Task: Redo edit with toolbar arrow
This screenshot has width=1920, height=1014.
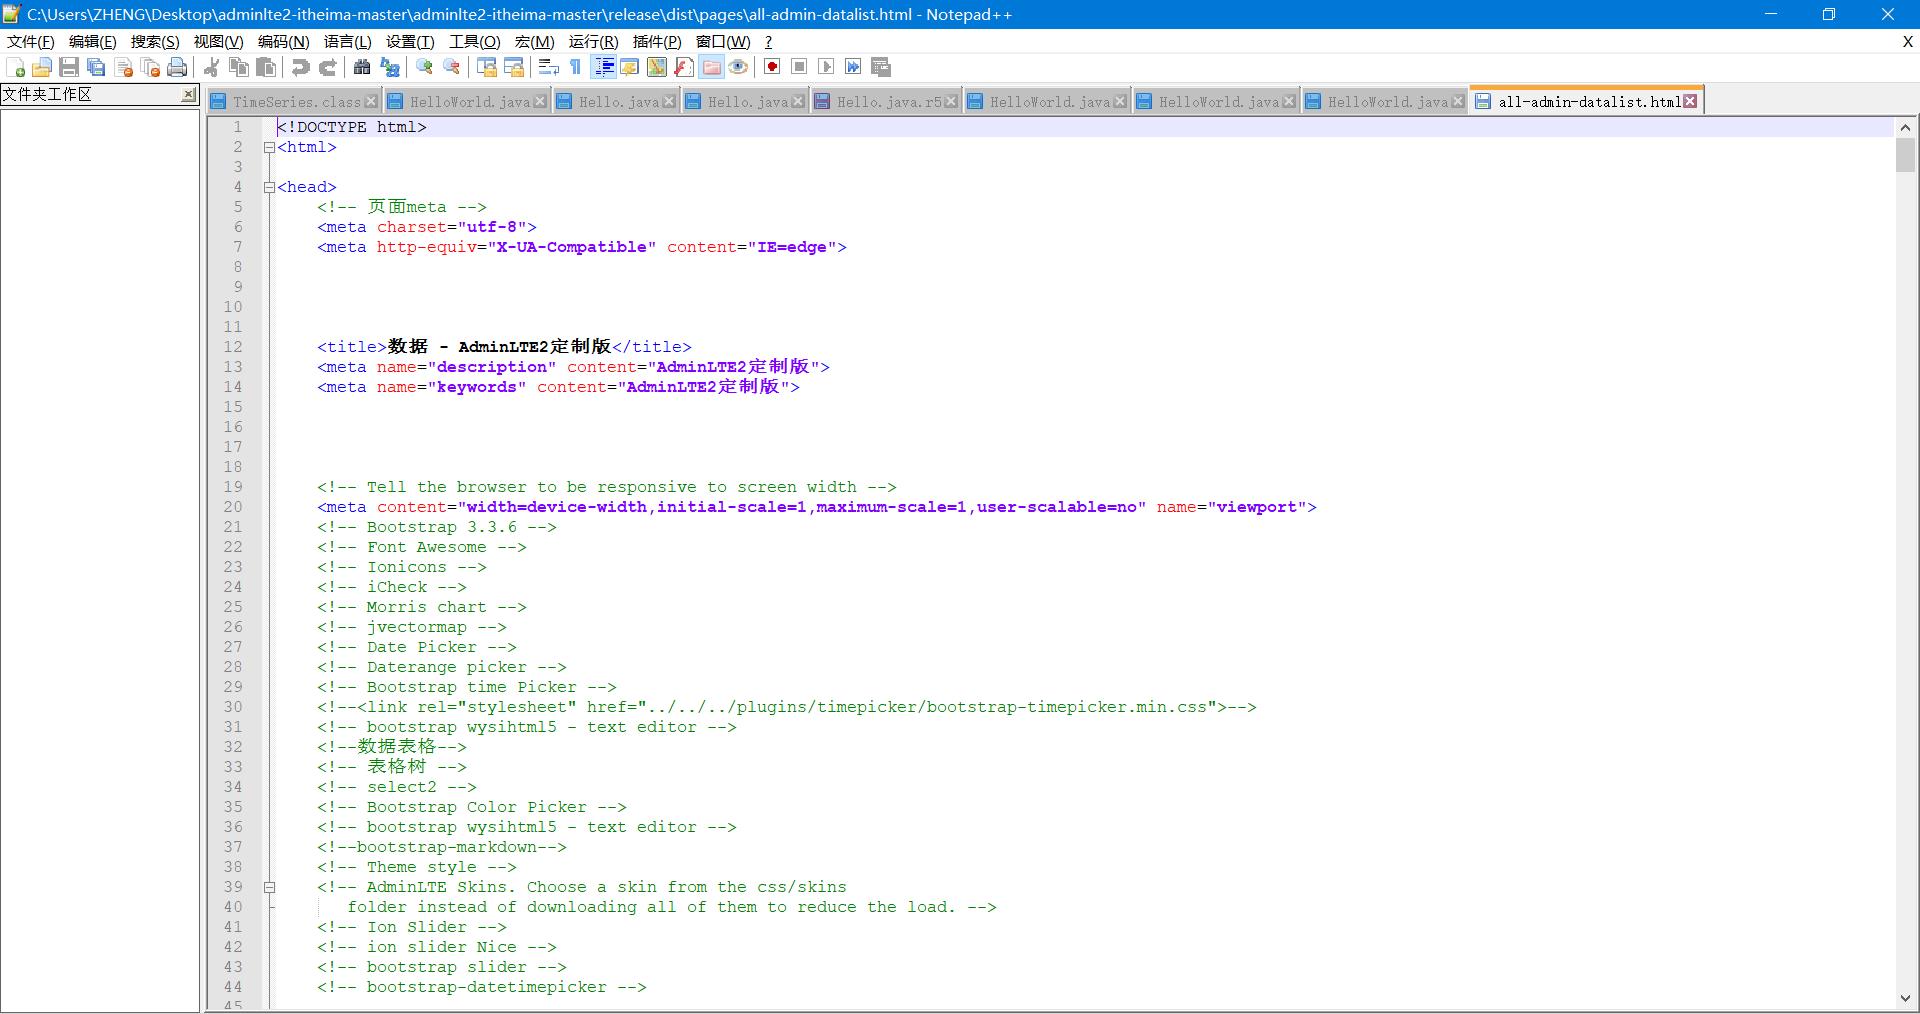Action: point(327,67)
